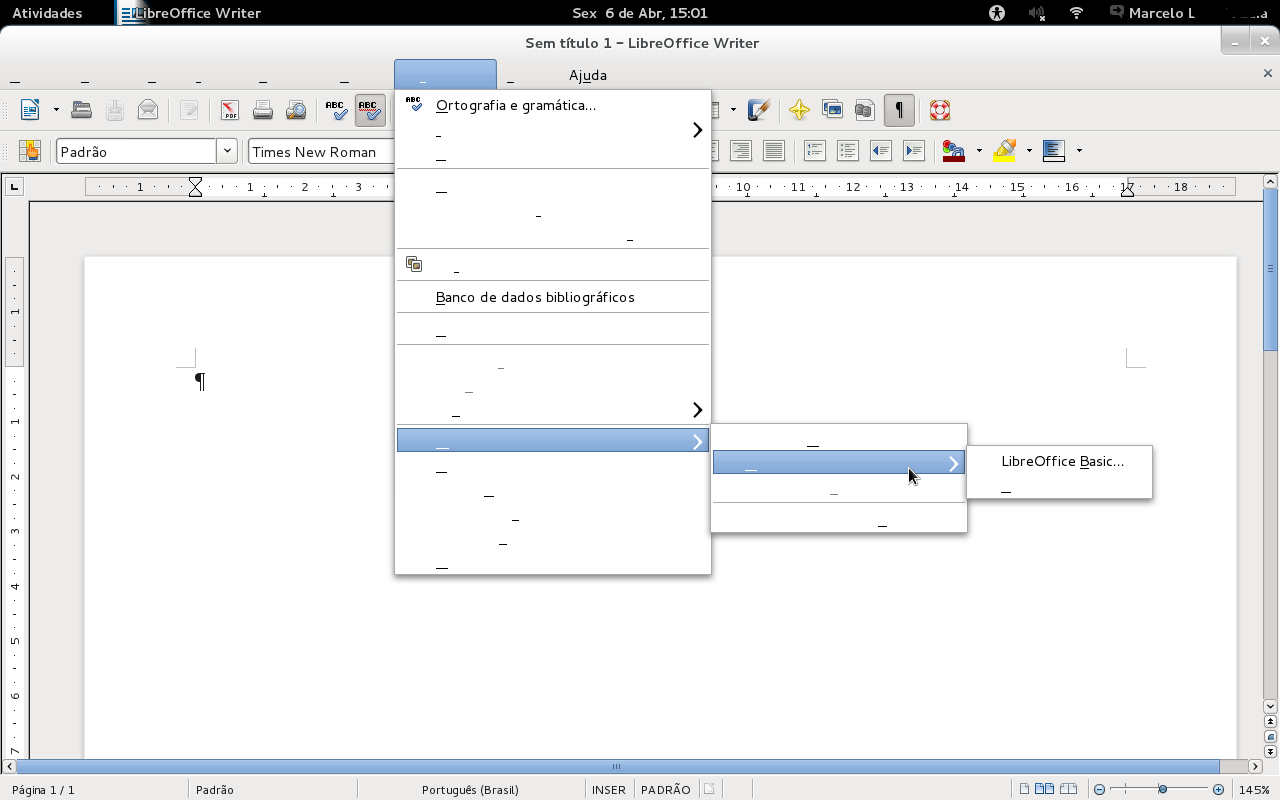This screenshot has height=800, width=1280.
Task: Click the tab stop type button on the ruler
Action: coord(14,187)
